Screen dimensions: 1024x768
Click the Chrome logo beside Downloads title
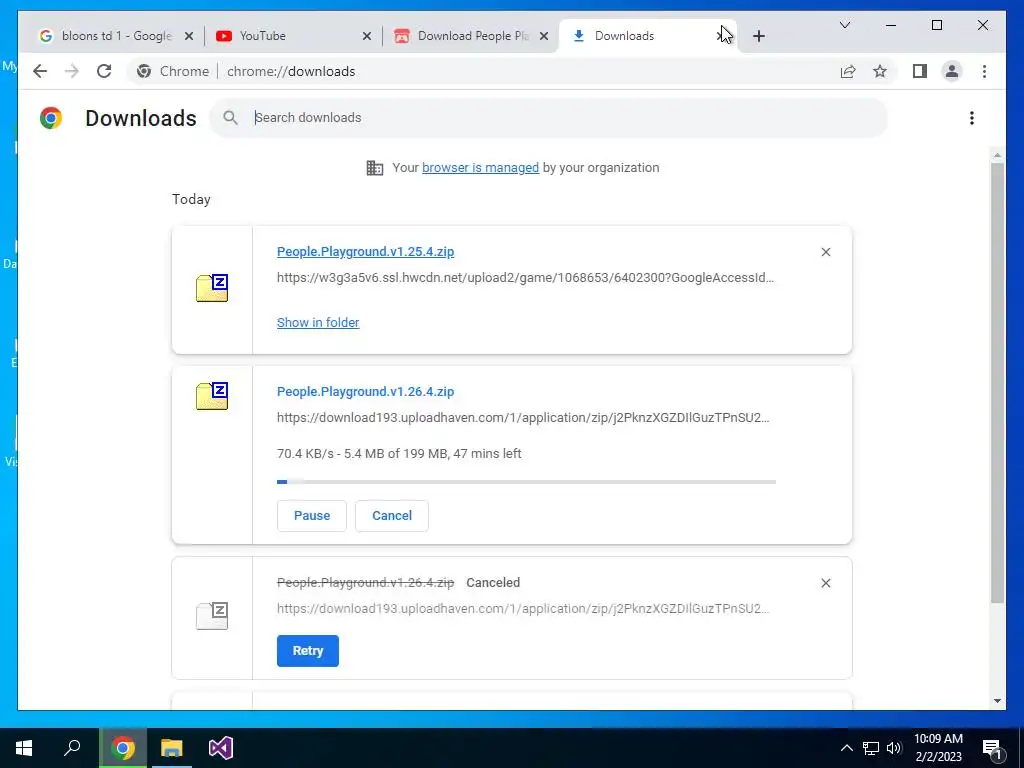[51, 118]
